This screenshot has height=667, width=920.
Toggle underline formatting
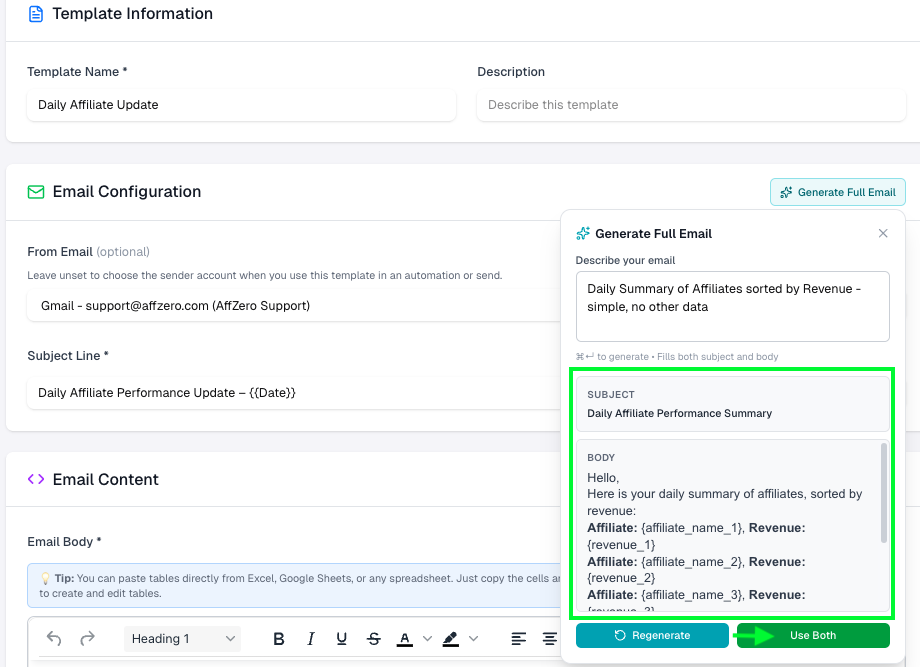(x=341, y=639)
